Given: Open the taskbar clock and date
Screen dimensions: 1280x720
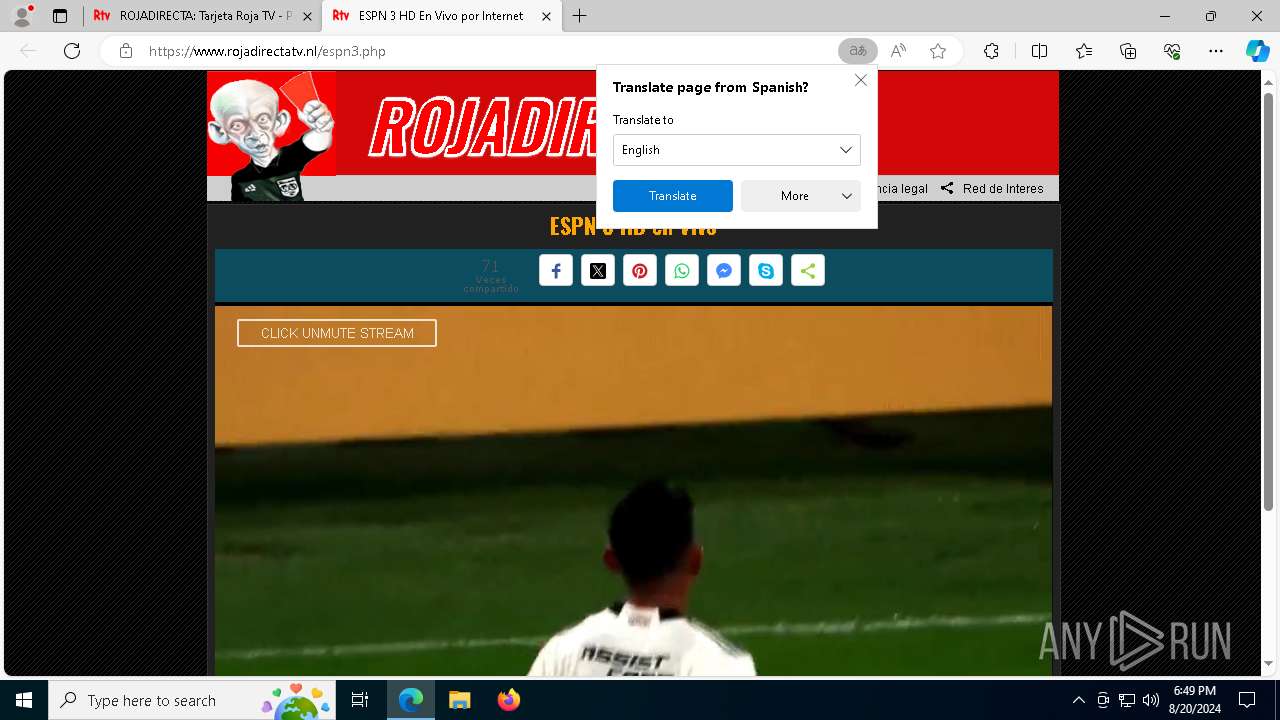Looking at the screenshot, I should (x=1194, y=700).
